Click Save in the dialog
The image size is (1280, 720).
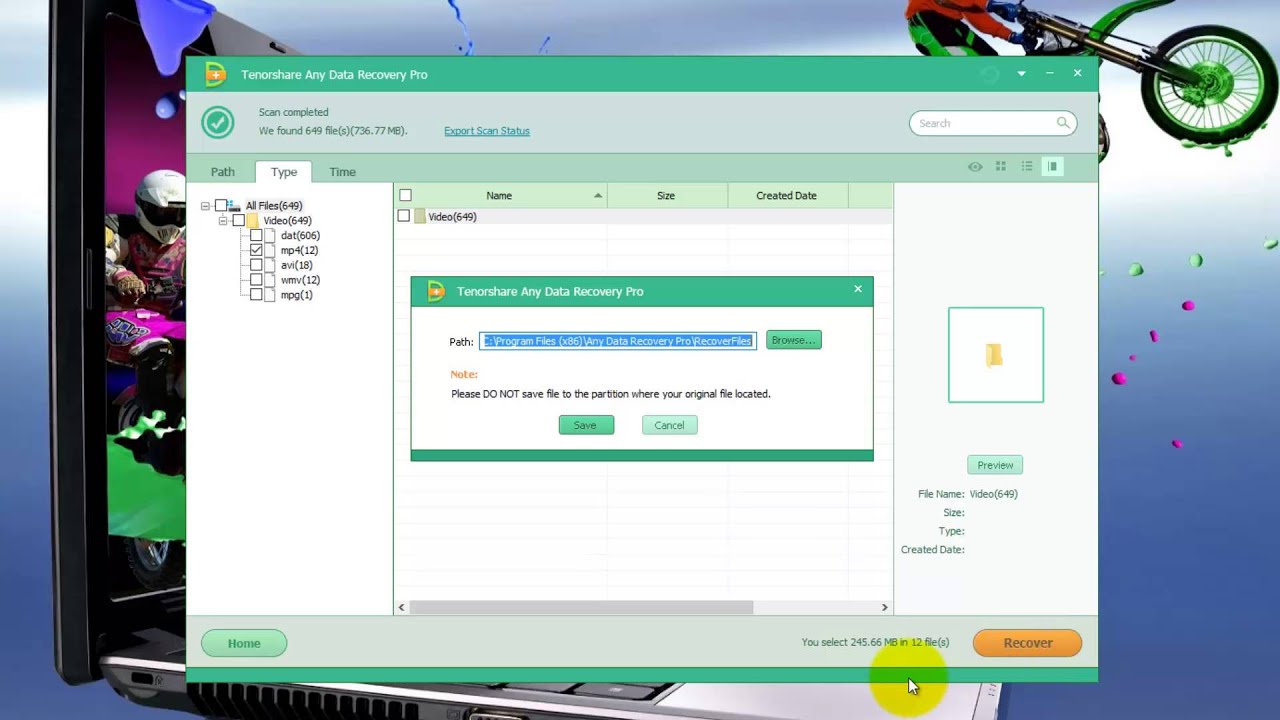586,425
